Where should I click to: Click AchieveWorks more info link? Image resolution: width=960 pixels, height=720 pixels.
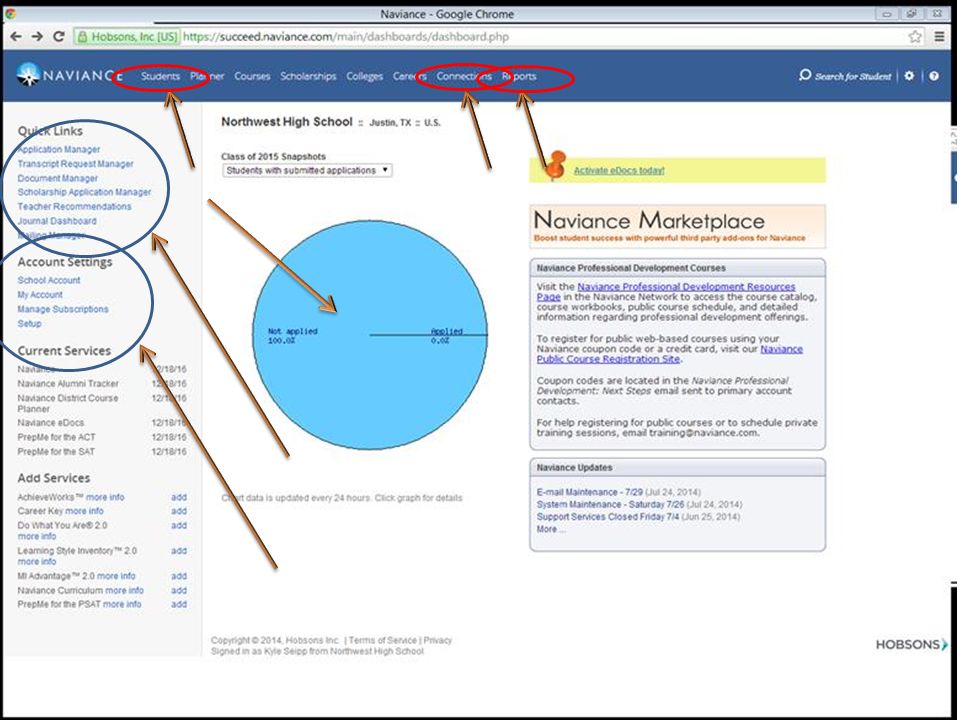coord(105,497)
